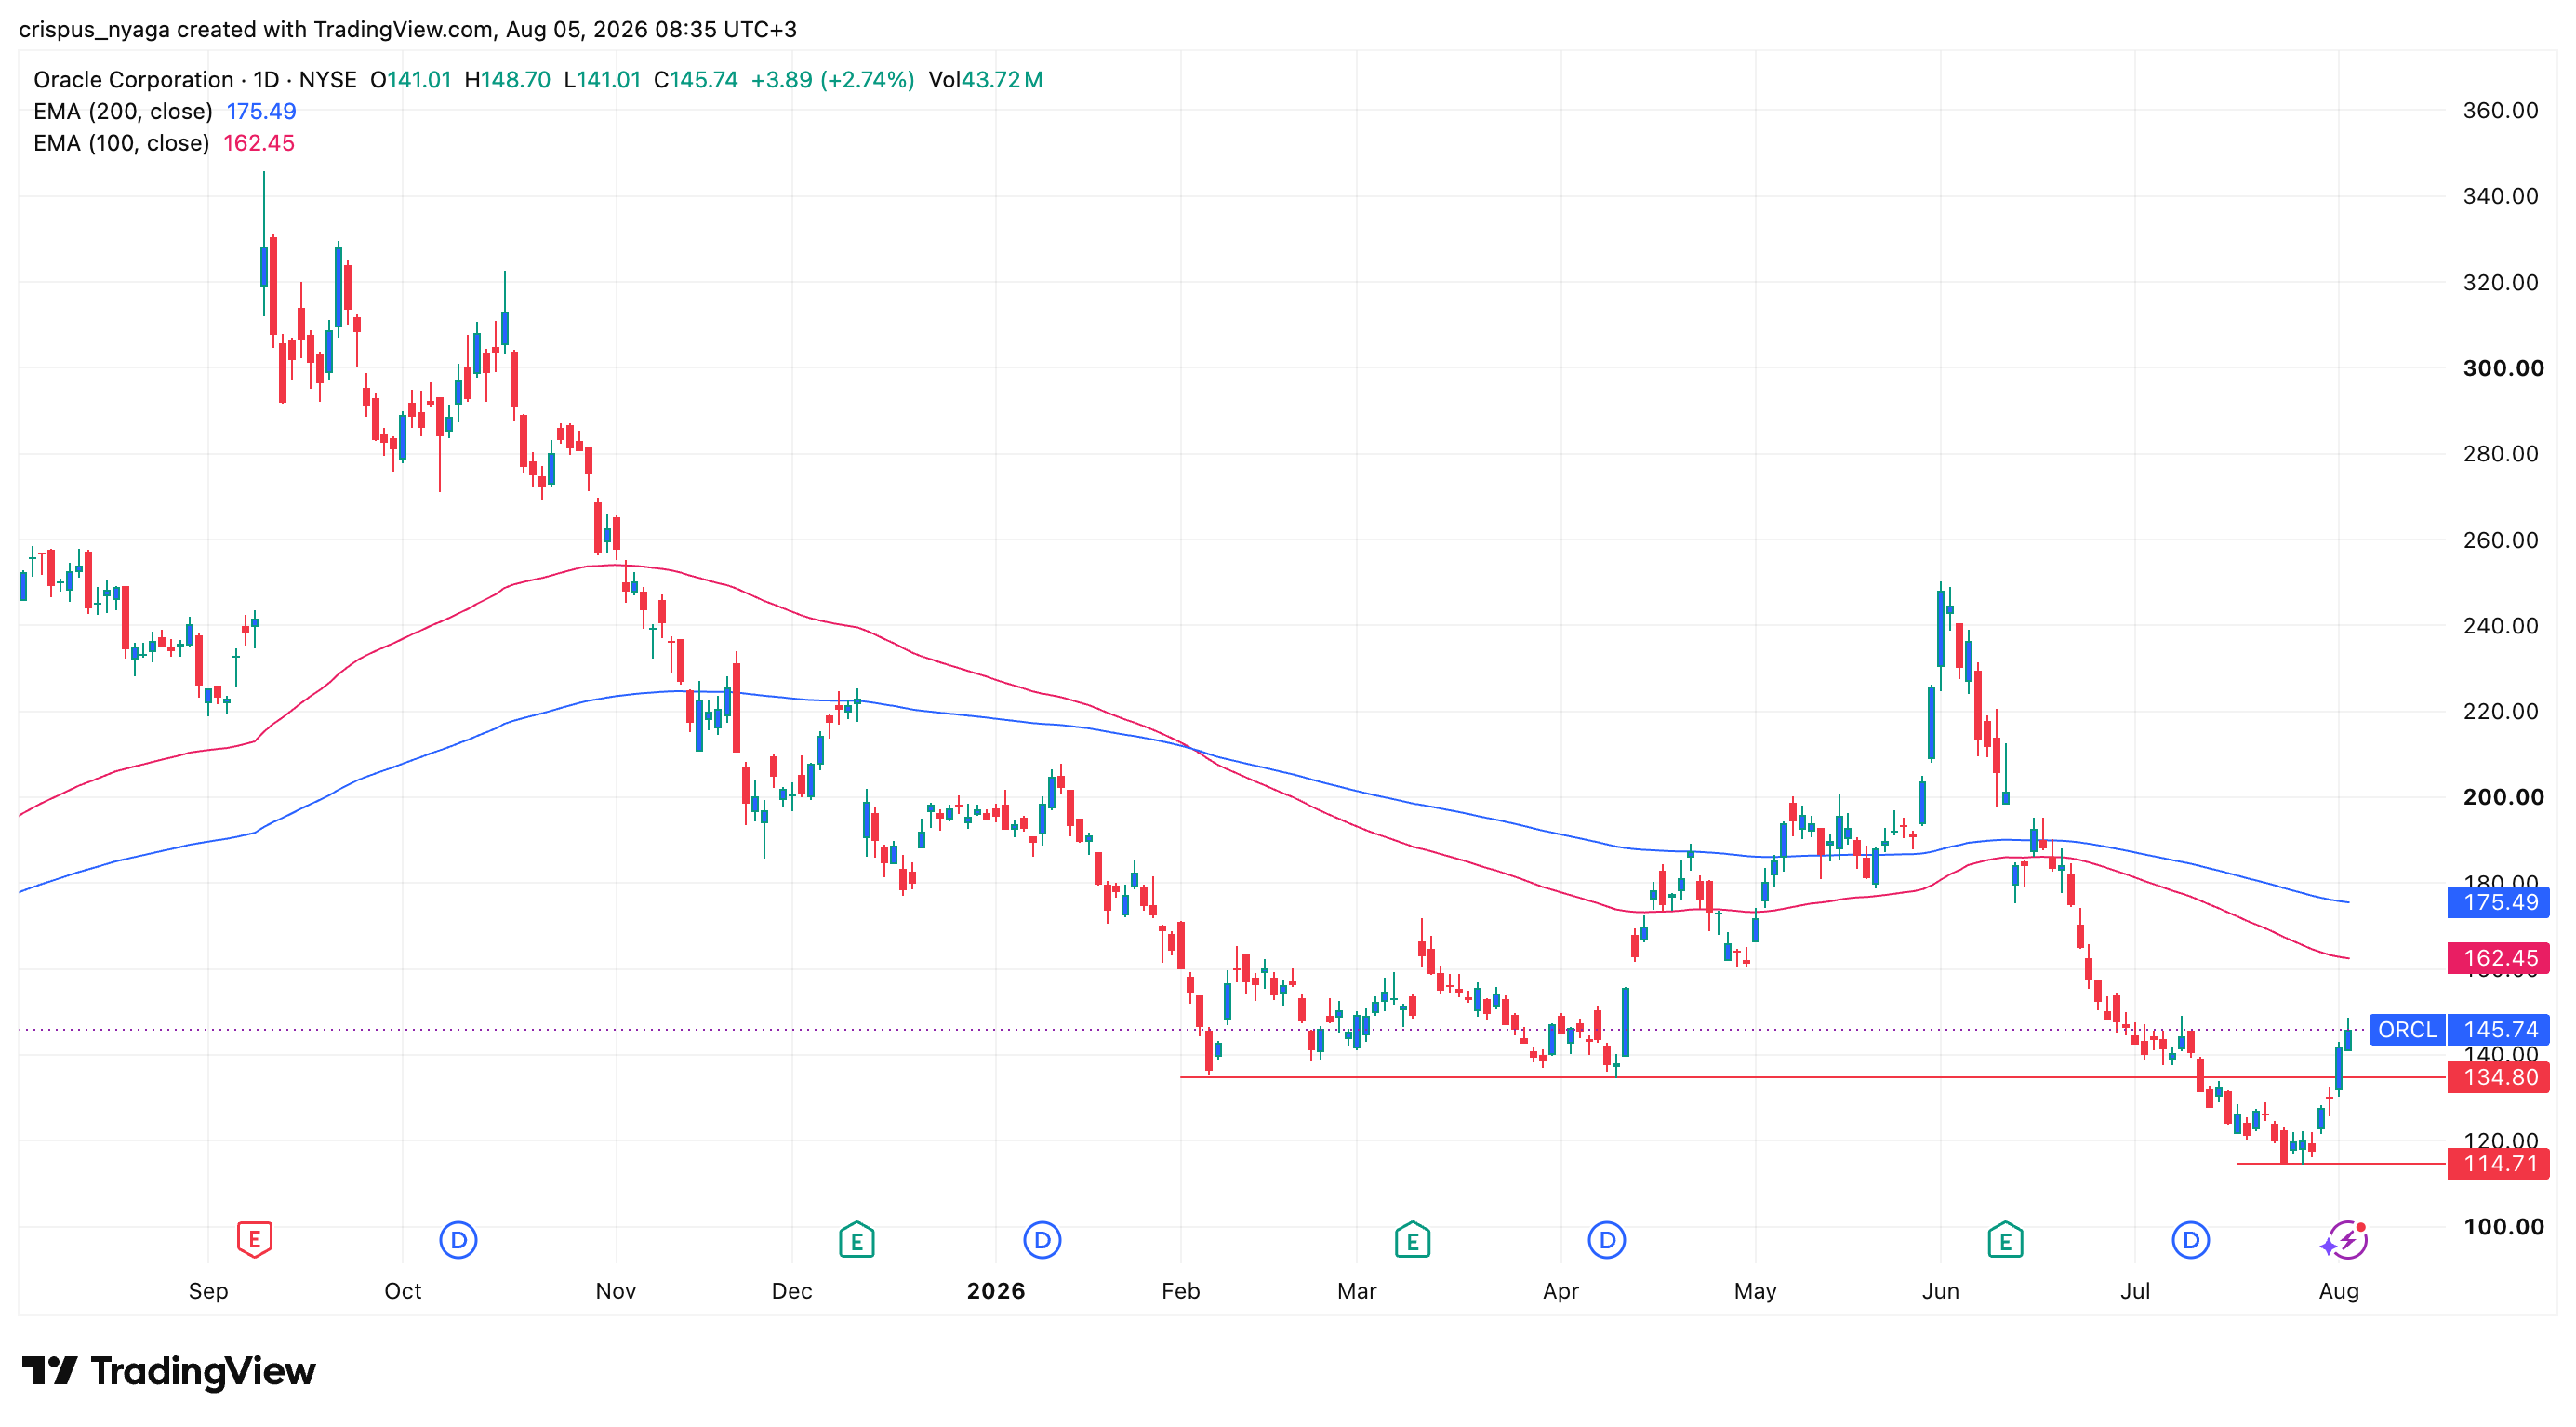Click the red 134.80 support level label
The height and width of the screenshot is (1427, 2576).
(x=2499, y=1077)
